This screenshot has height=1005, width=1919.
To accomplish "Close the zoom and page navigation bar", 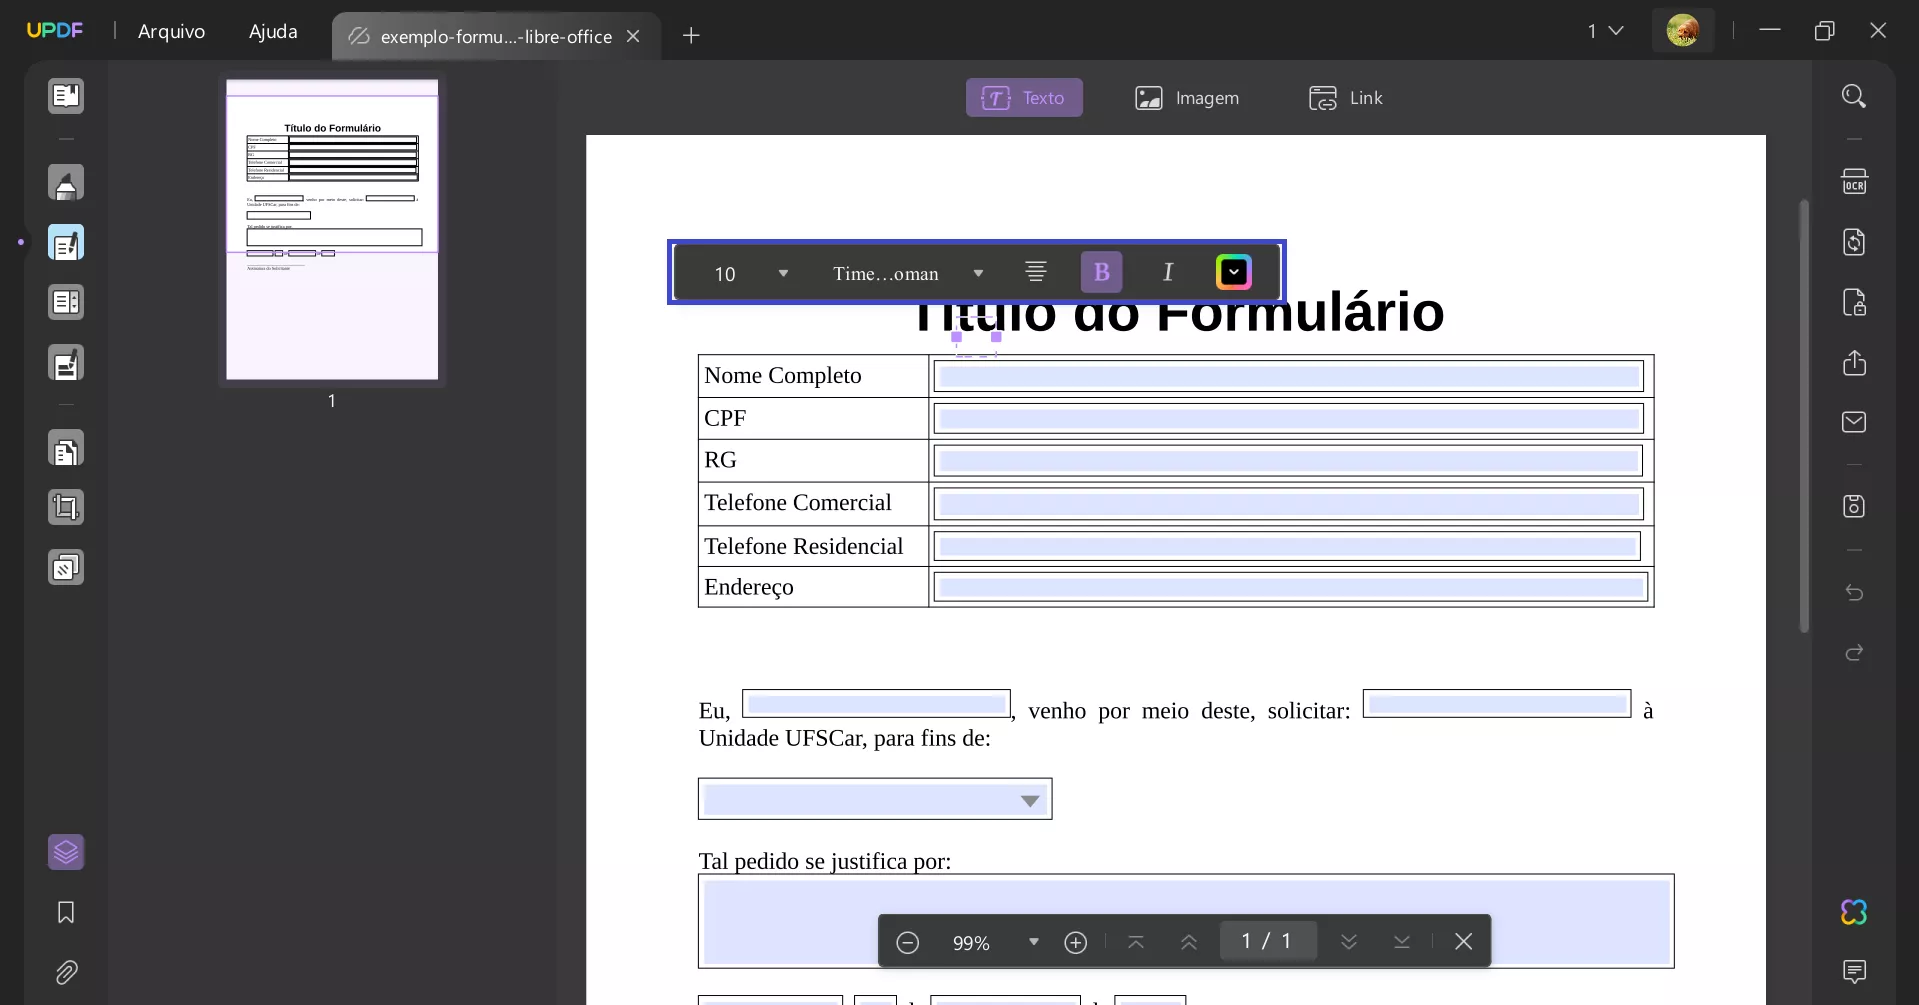I will pyautogui.click(x=1463, y=942).
